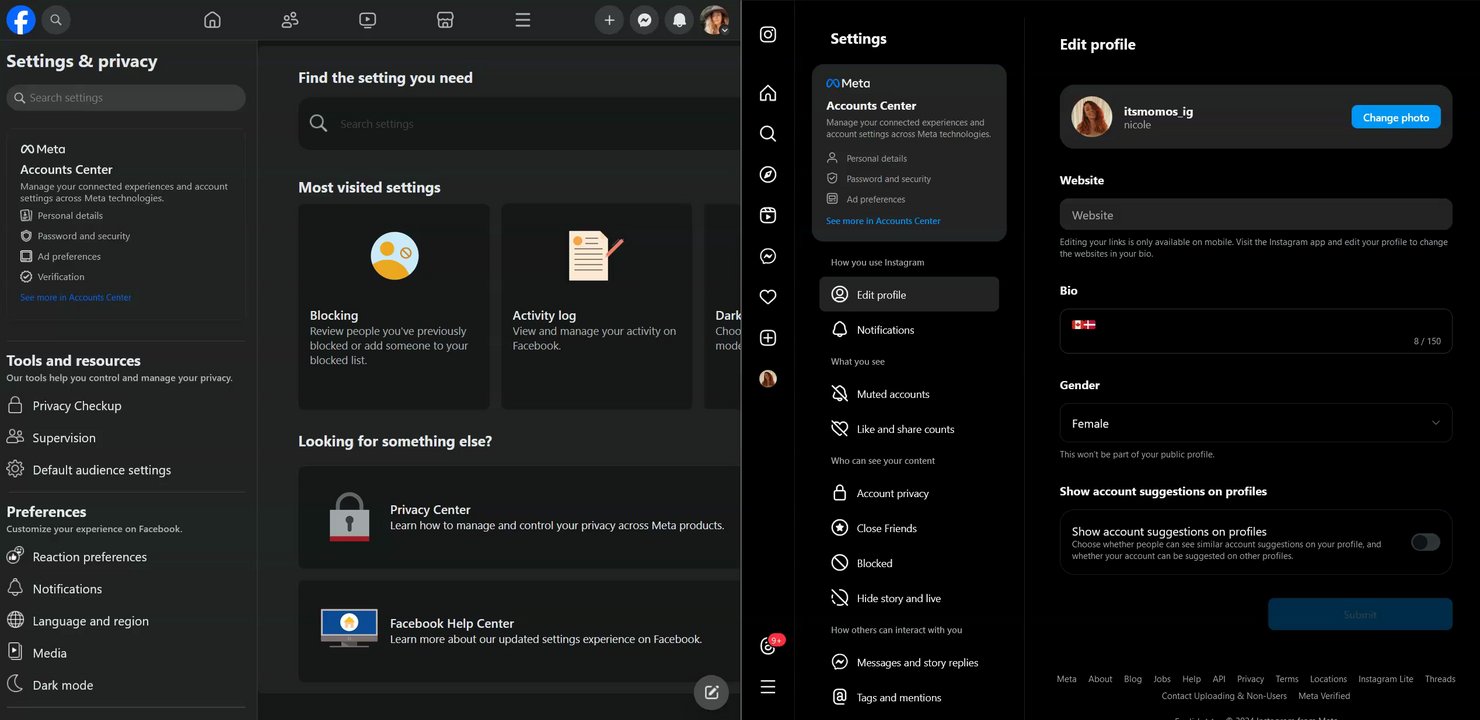This screenshot has width=1480, height=720.
Task: Click See more in Accounts Center on Instagram
Action: 883,221
